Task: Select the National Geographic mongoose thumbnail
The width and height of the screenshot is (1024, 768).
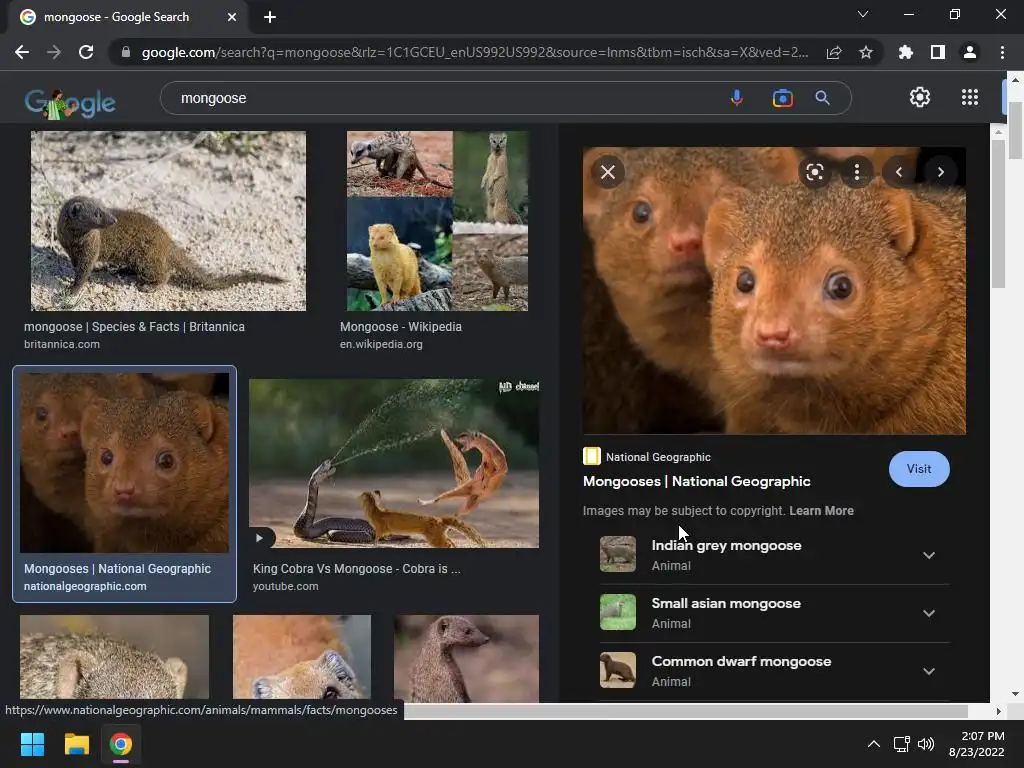Action: click(124, 463)
